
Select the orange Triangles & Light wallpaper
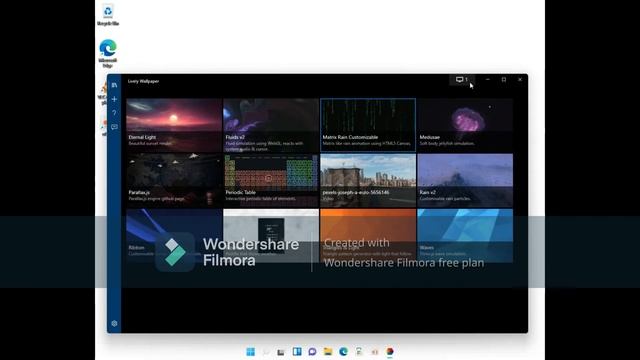pyautogui.click(x=368, y=236)
